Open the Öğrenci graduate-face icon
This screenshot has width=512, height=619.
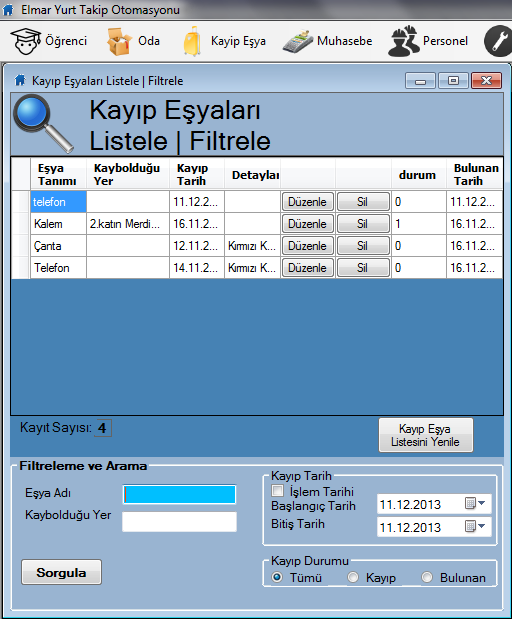click(x=26, y=41)
